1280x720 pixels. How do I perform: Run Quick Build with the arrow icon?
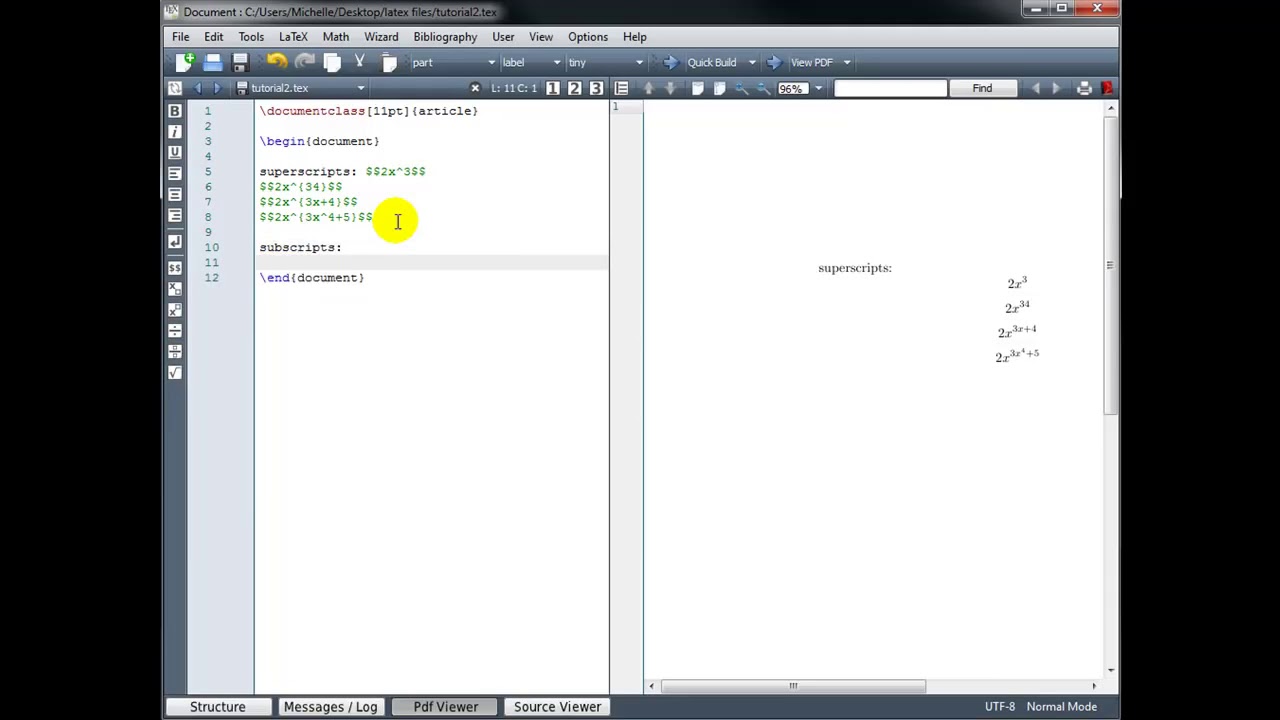[670, 62]
